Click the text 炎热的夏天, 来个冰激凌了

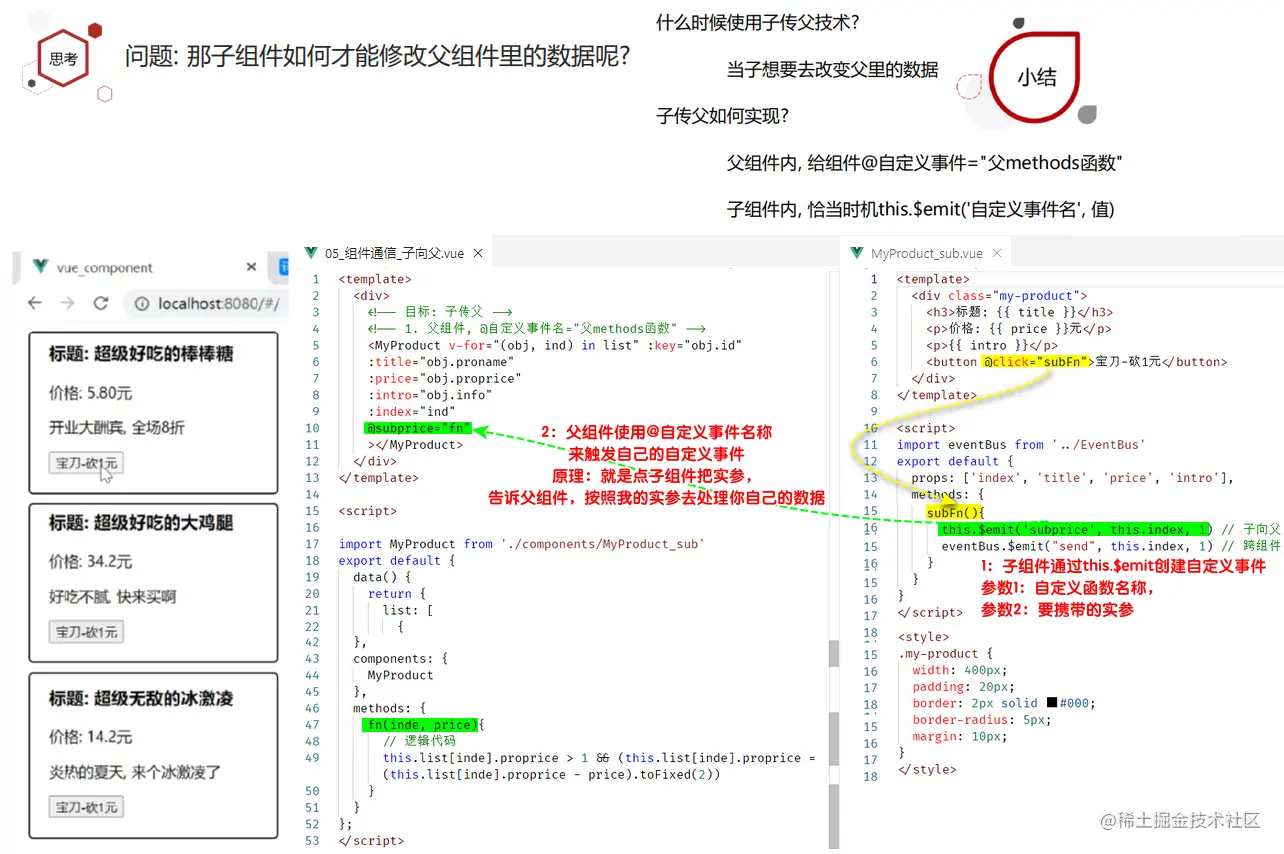pos(134,772)
